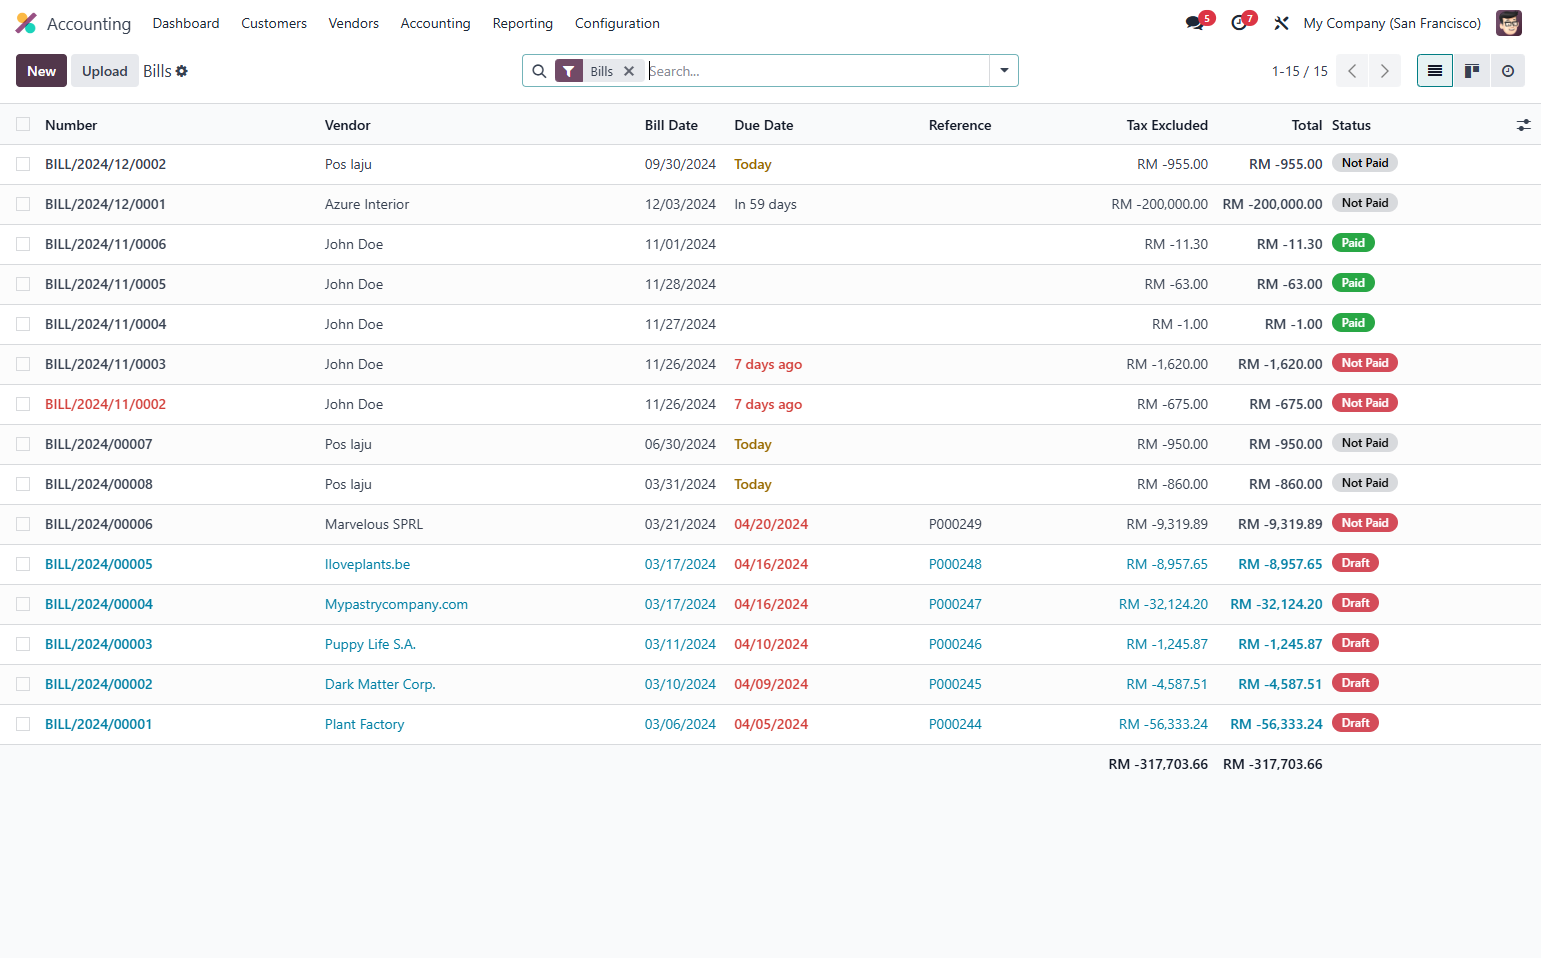Toggle the select-all checkbox in header
Viewport: 1541px width, 958px height.
[x=23, y=124]
